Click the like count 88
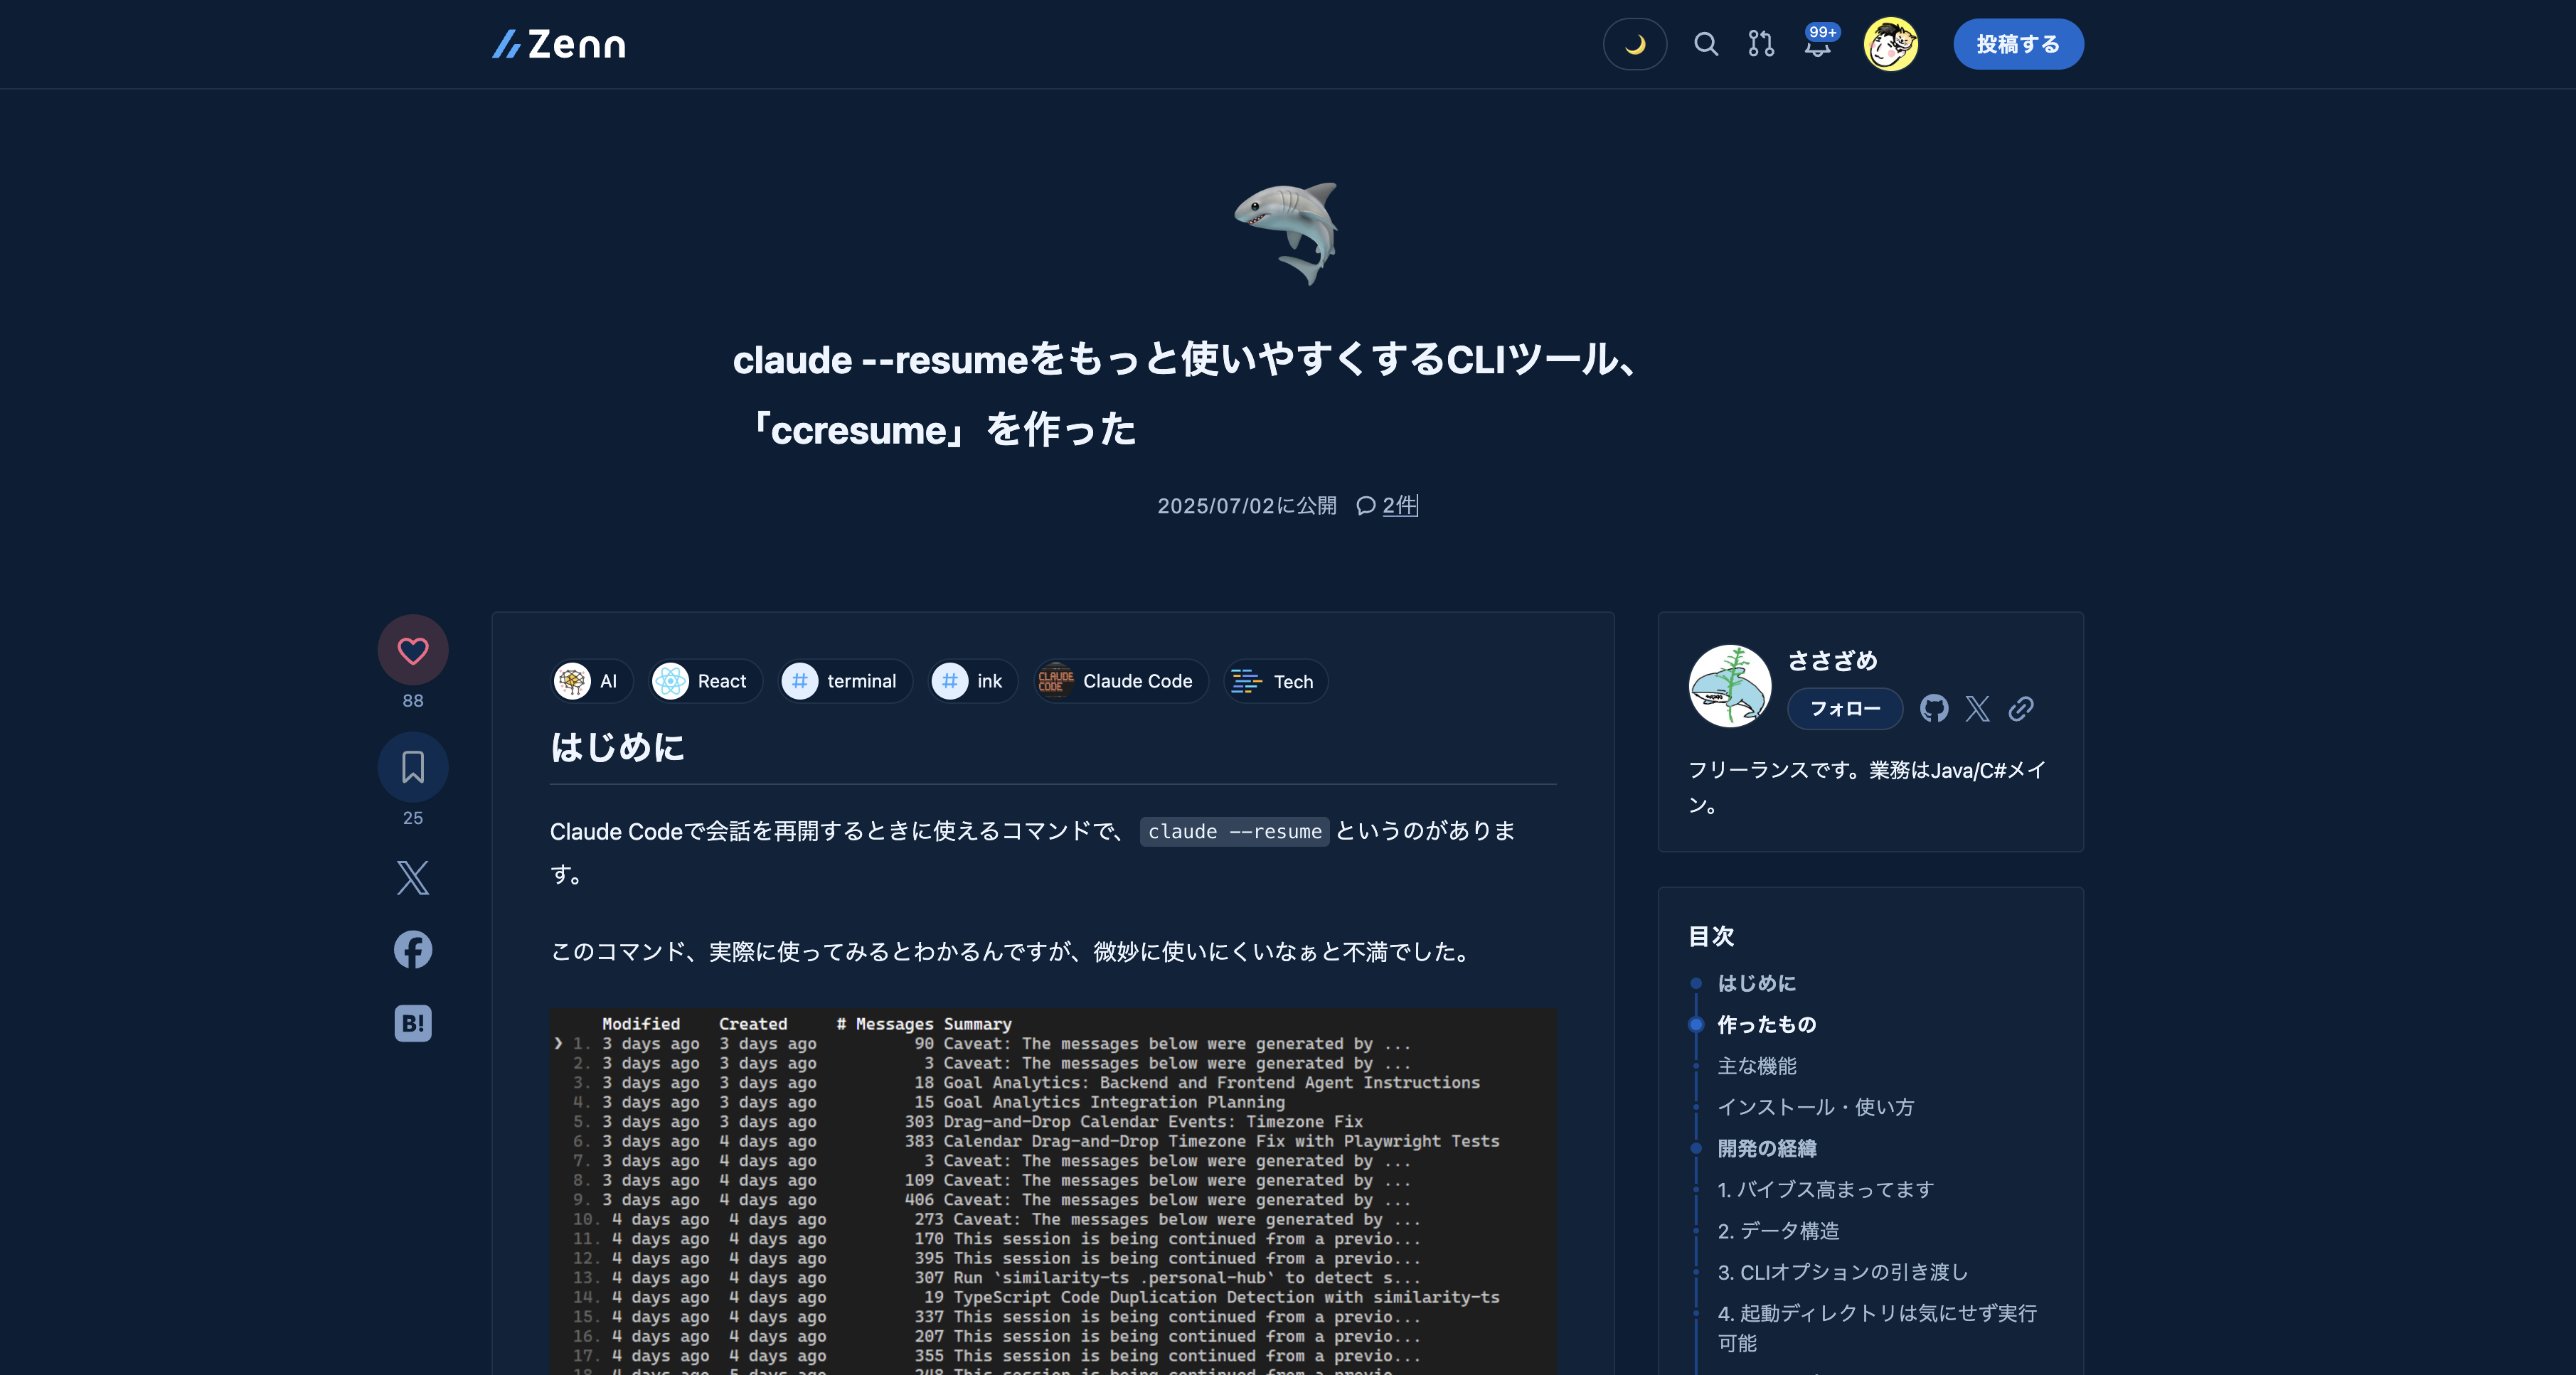2576x1375 pixels. coord(413,701)
